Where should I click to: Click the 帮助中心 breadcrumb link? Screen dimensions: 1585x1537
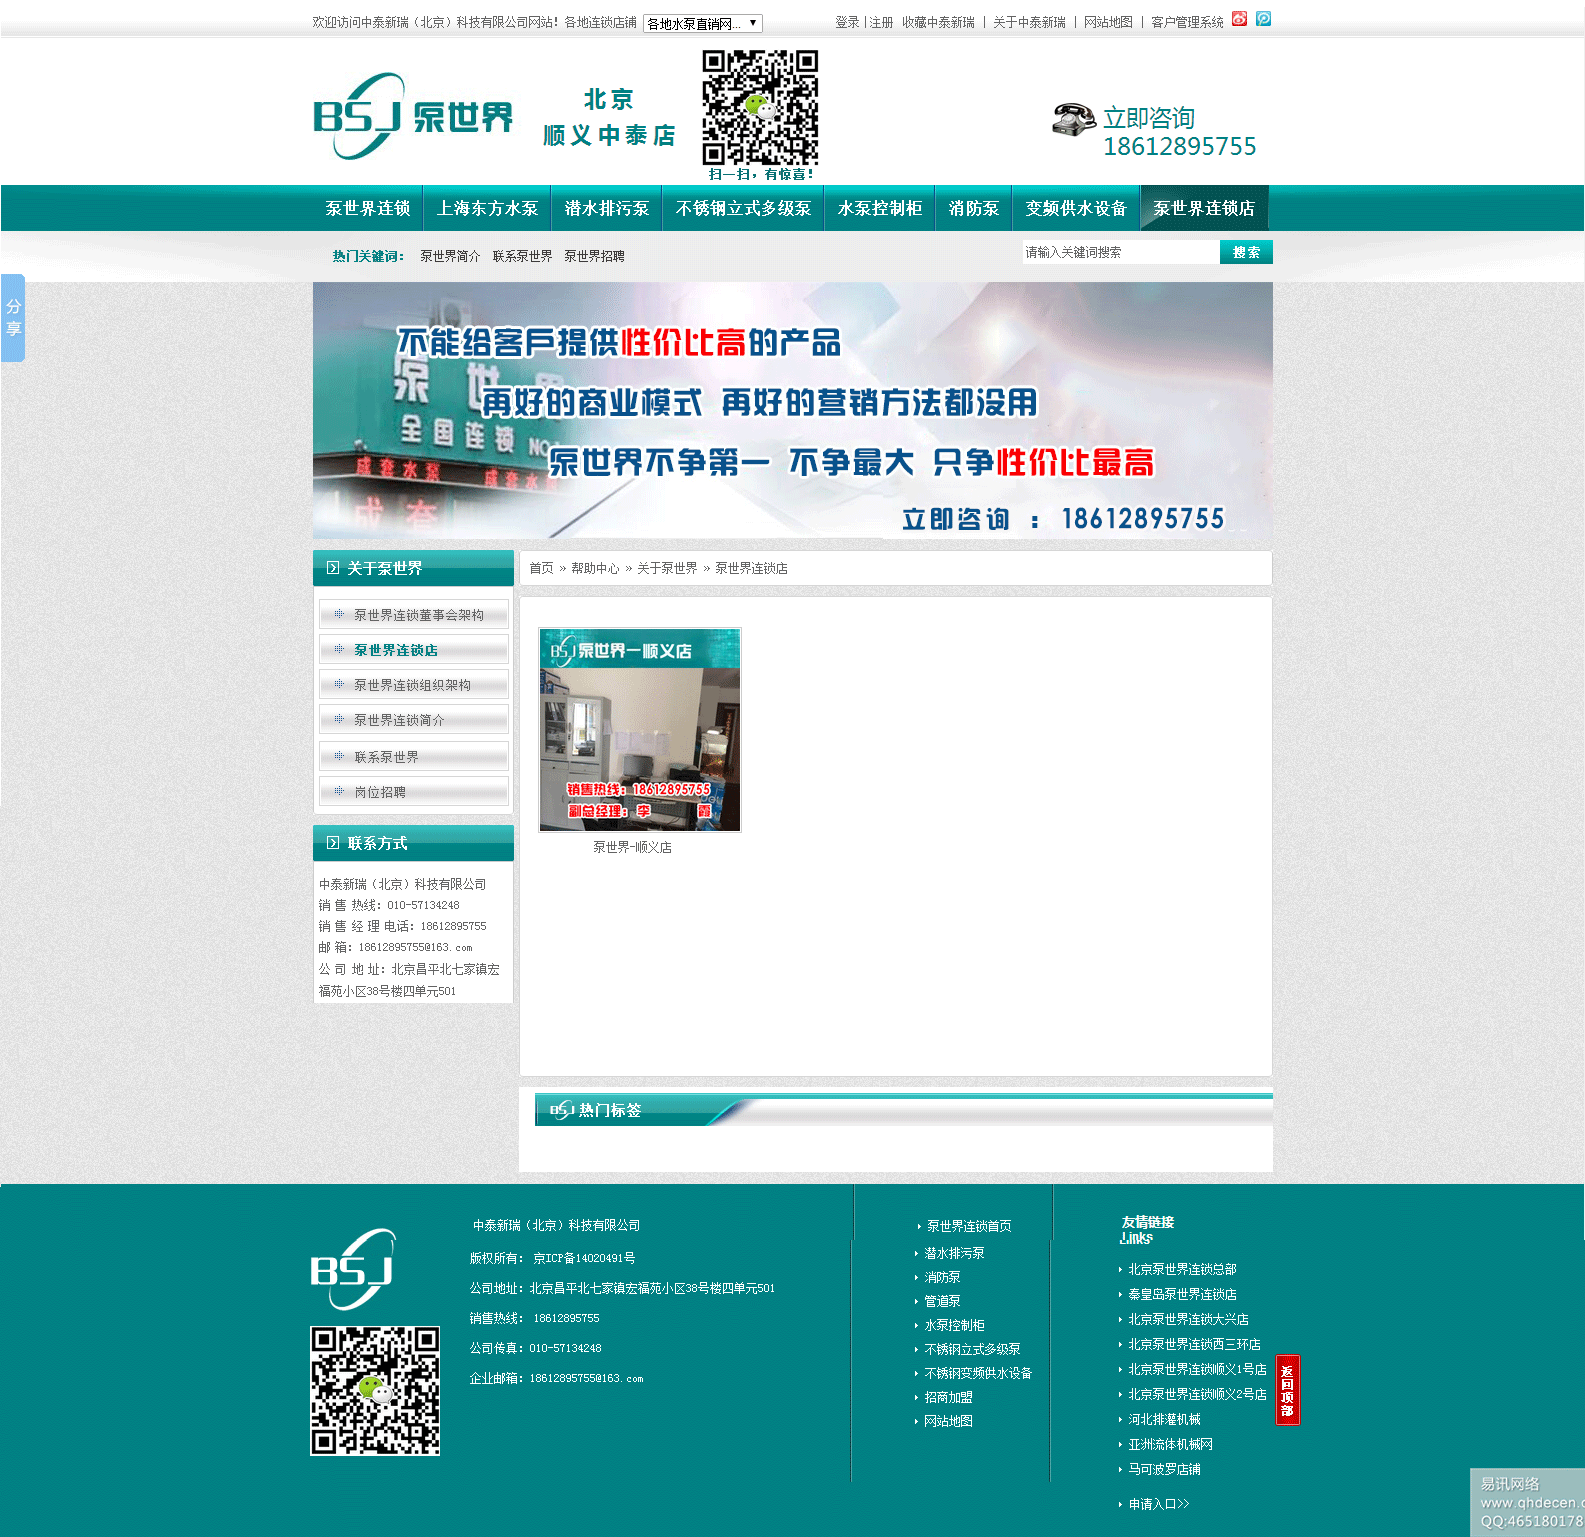[595, 568]
